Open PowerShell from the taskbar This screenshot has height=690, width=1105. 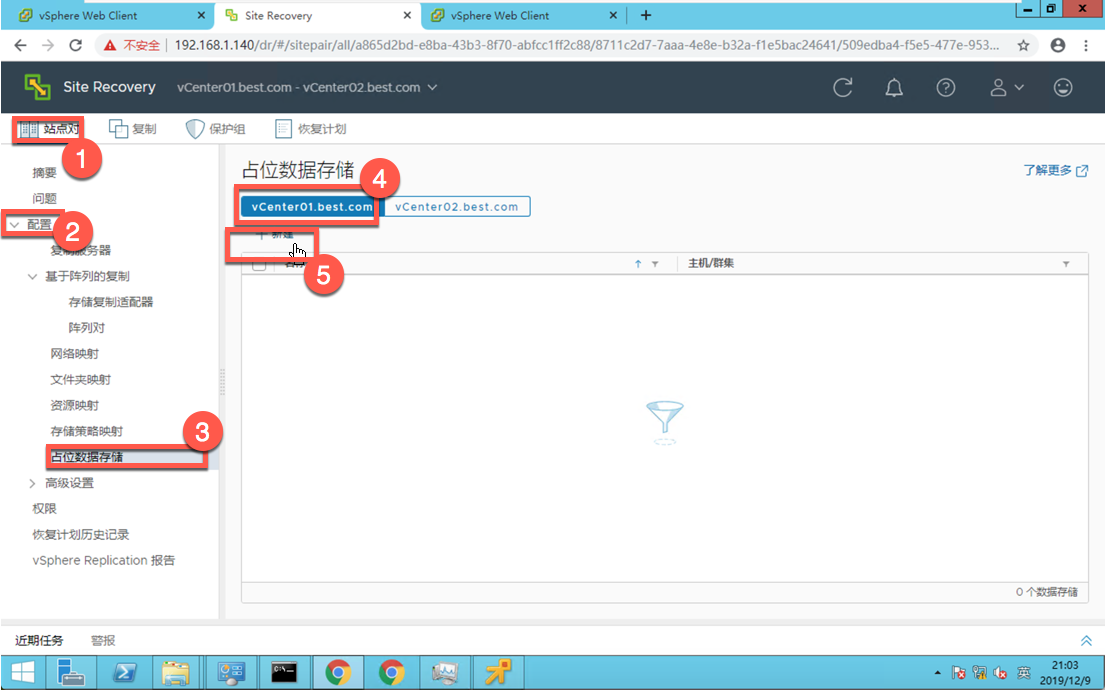tap(124, 672)
